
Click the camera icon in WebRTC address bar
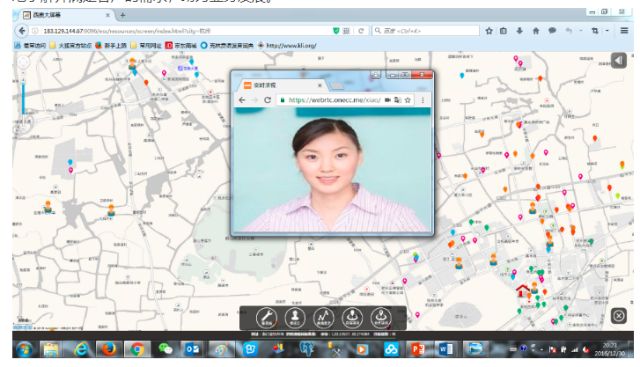tap(387, 100)
